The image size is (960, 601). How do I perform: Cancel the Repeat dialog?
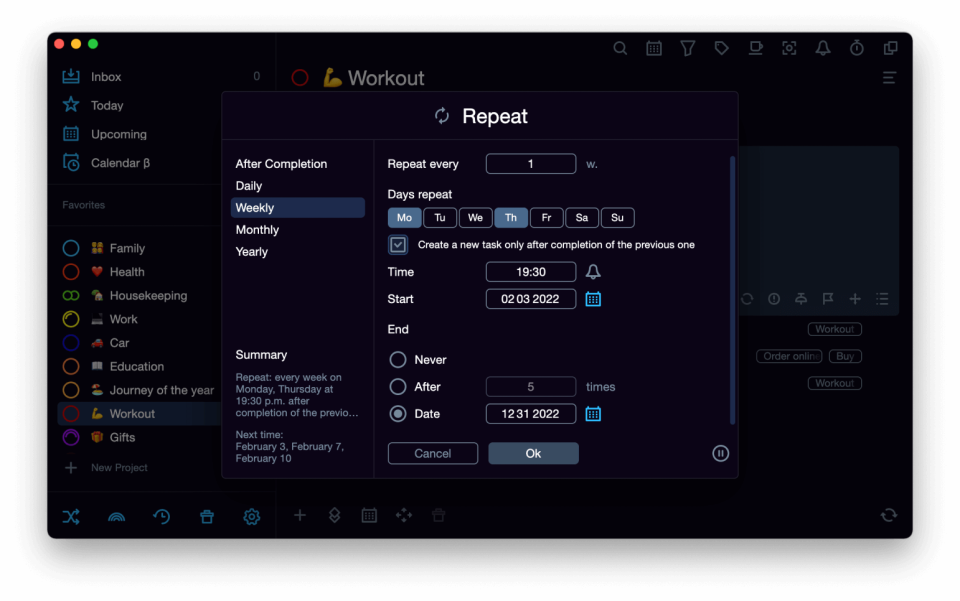(432, 453)
